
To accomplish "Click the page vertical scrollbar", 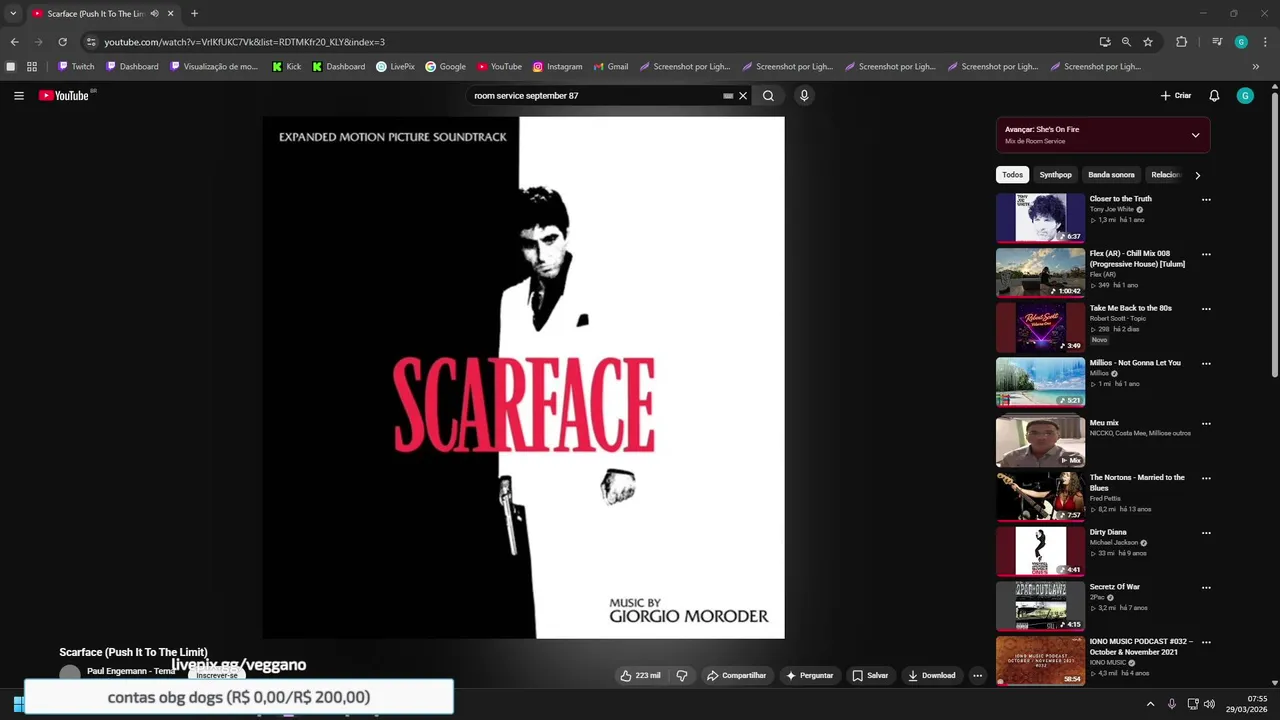I will (1275, 235).
